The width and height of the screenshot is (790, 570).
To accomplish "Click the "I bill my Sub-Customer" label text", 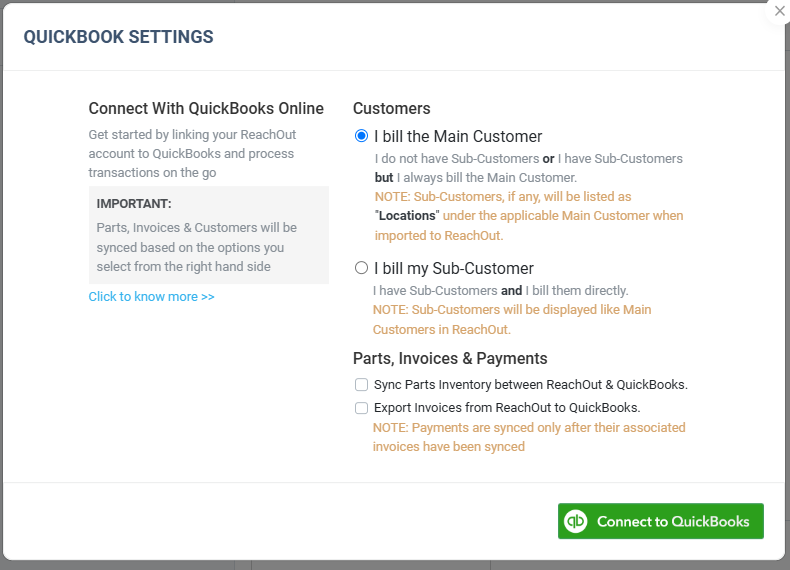I will (x=453, y=268).
